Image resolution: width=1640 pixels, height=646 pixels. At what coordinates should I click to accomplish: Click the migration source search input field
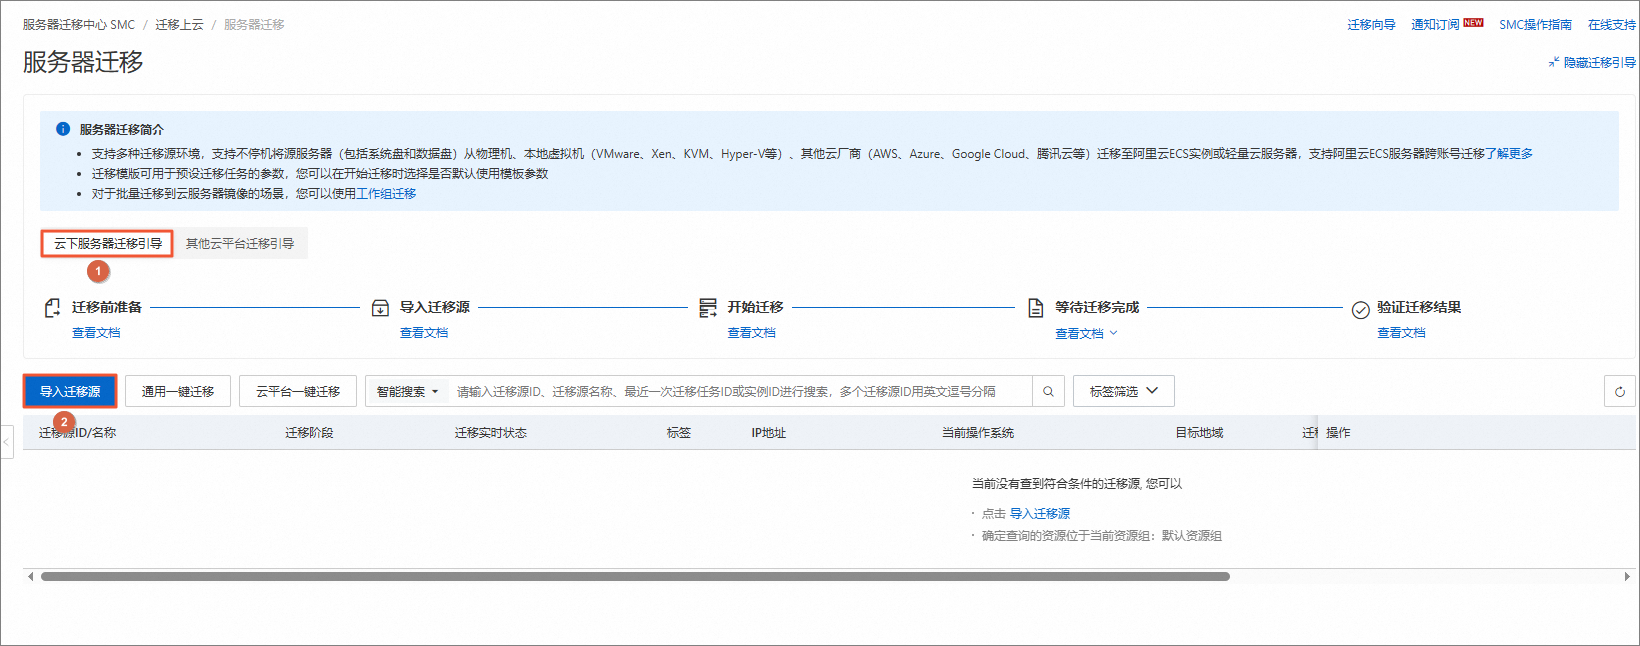coord(740,392)
